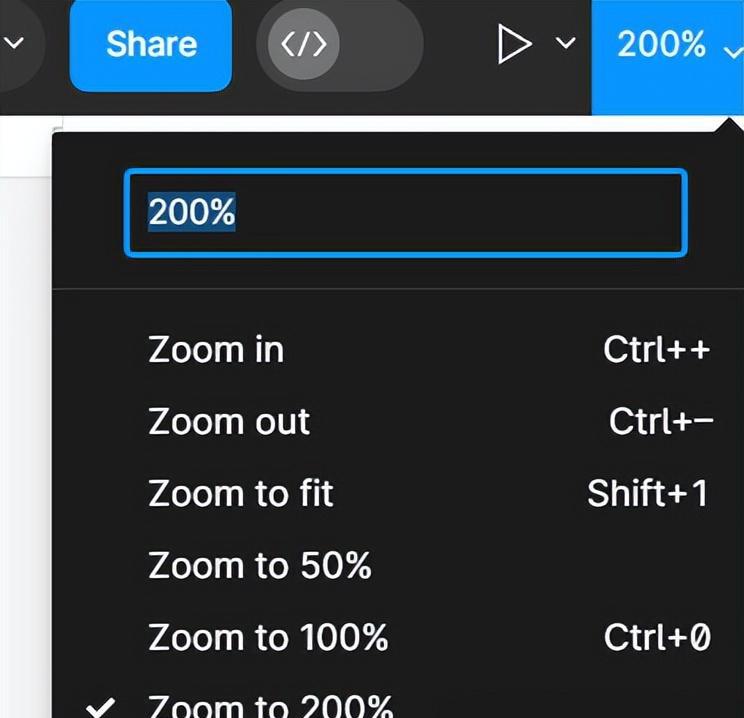Click the Ctrl++ shortcut label
The width and height of the screenshot is (744, 718).
[x=657, y=350]
